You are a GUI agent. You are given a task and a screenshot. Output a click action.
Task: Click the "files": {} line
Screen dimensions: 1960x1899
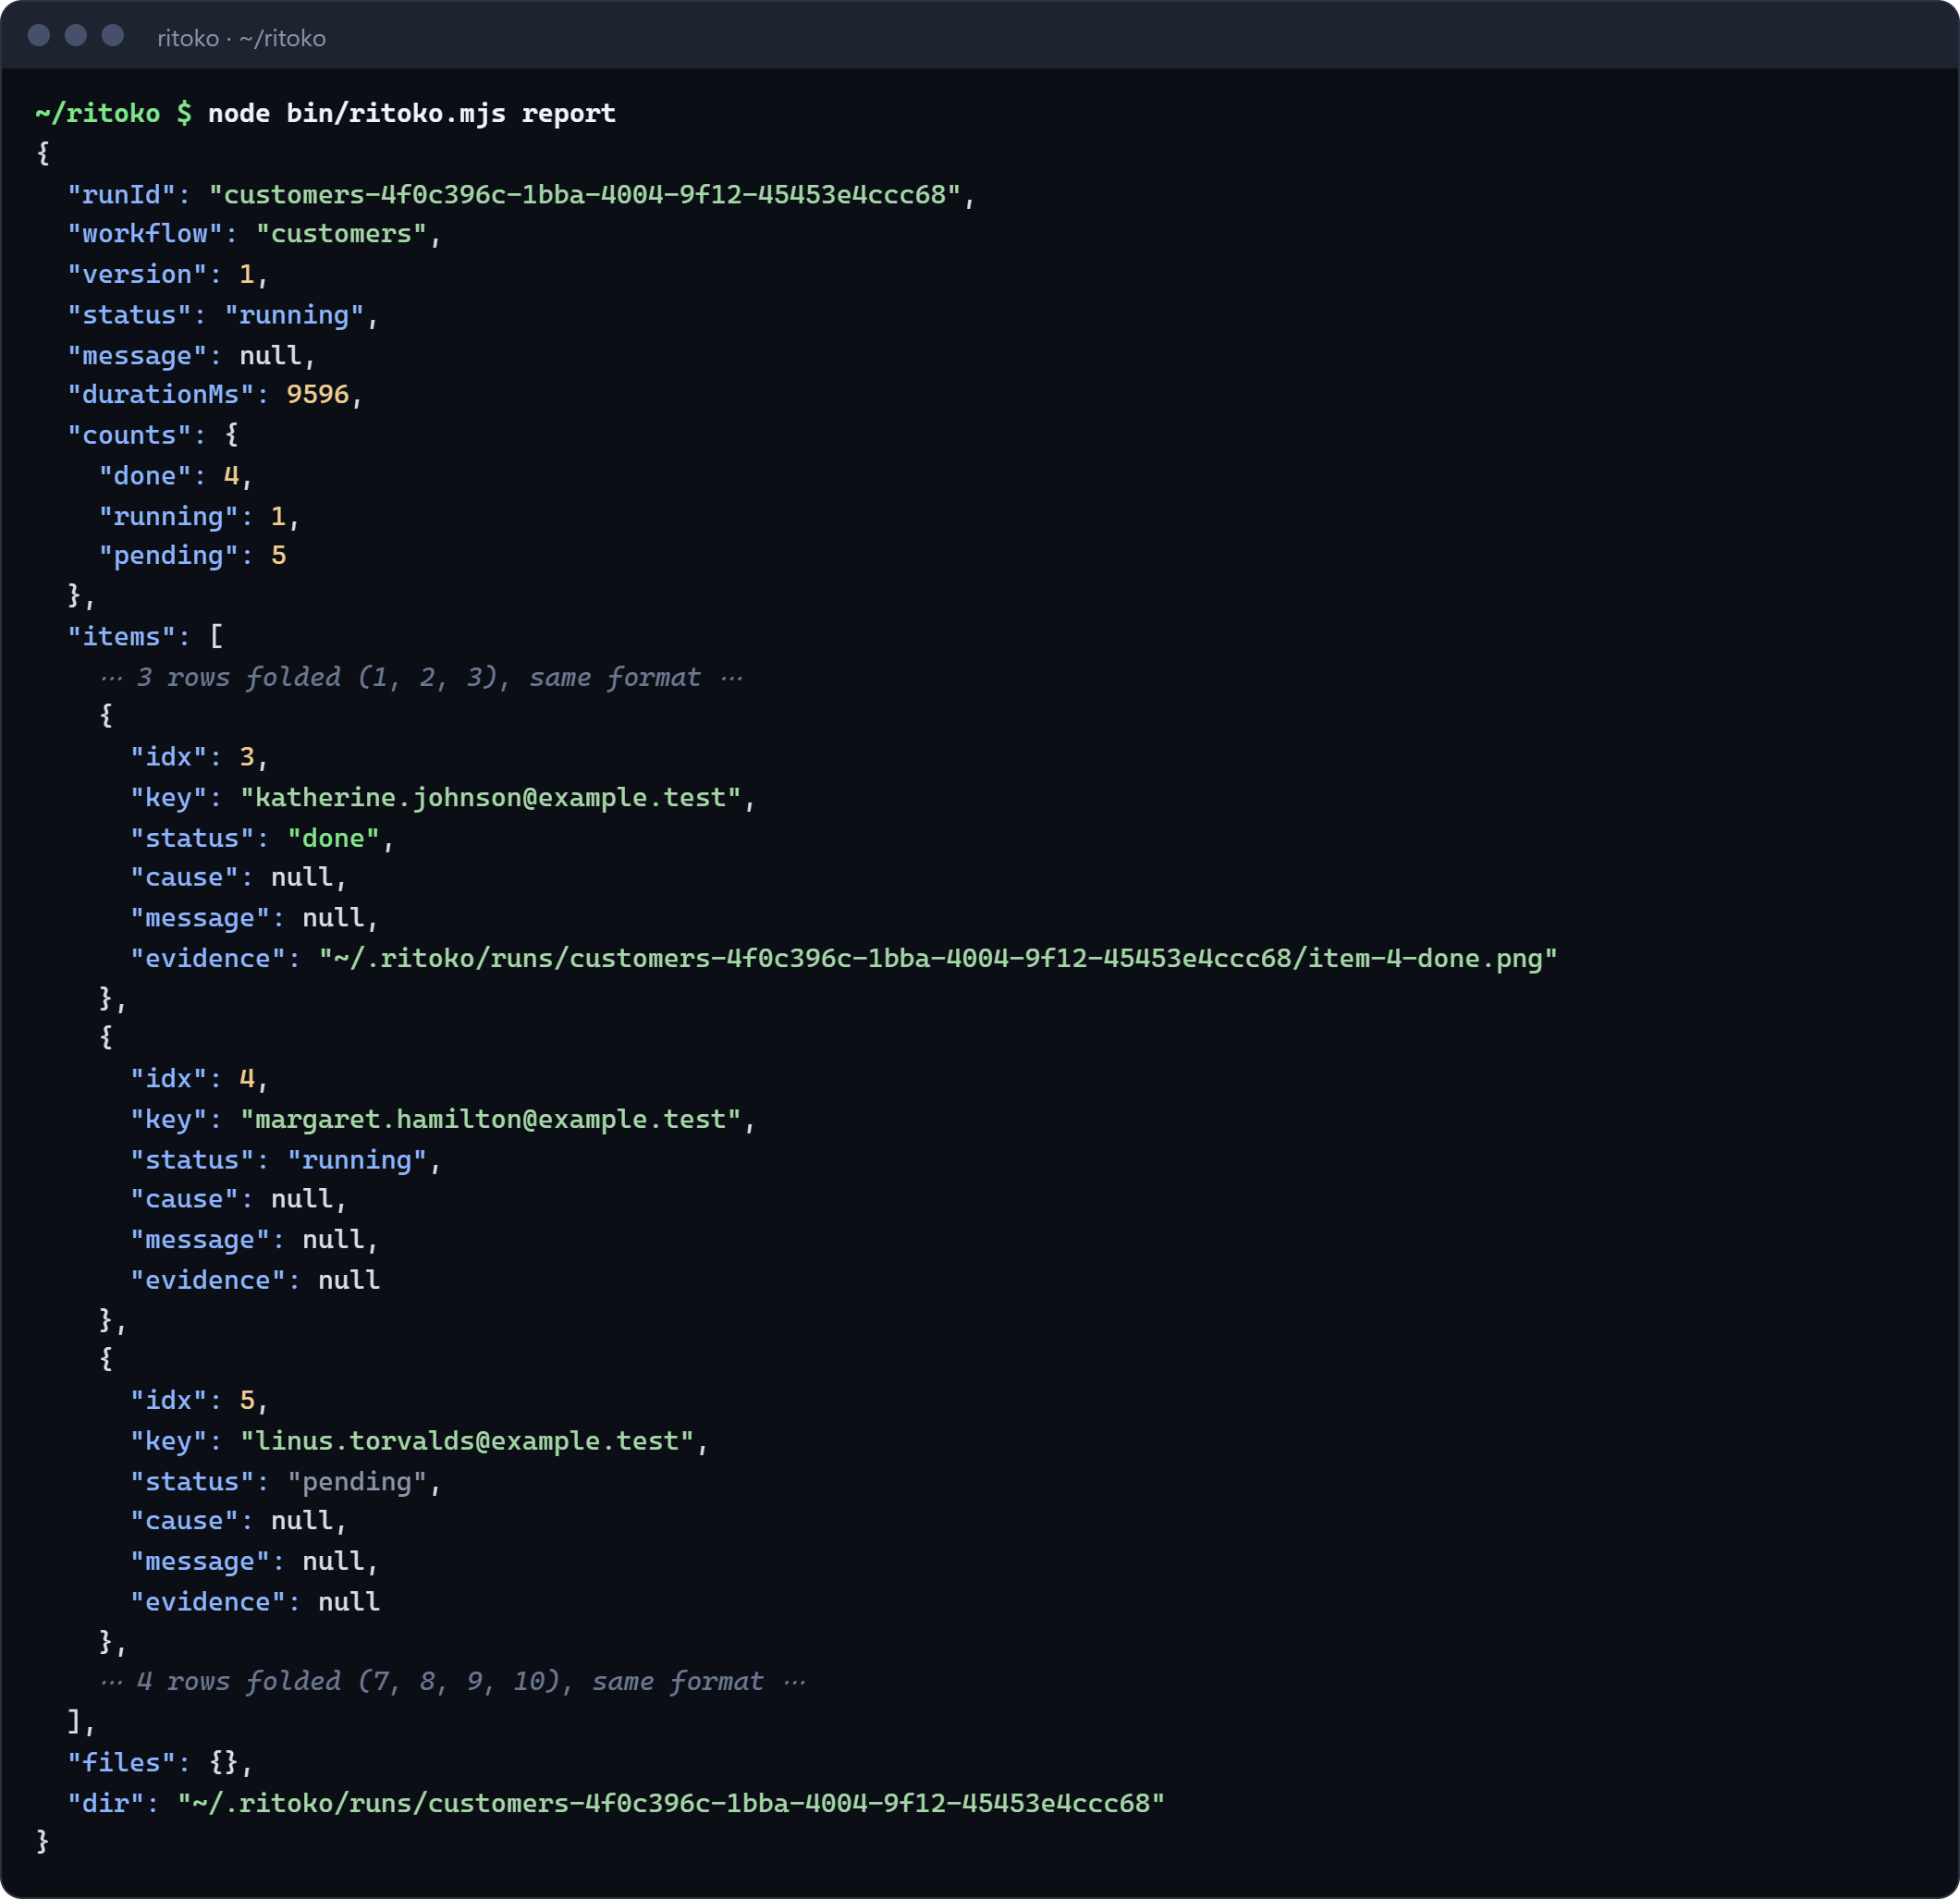pos(159,1762)
